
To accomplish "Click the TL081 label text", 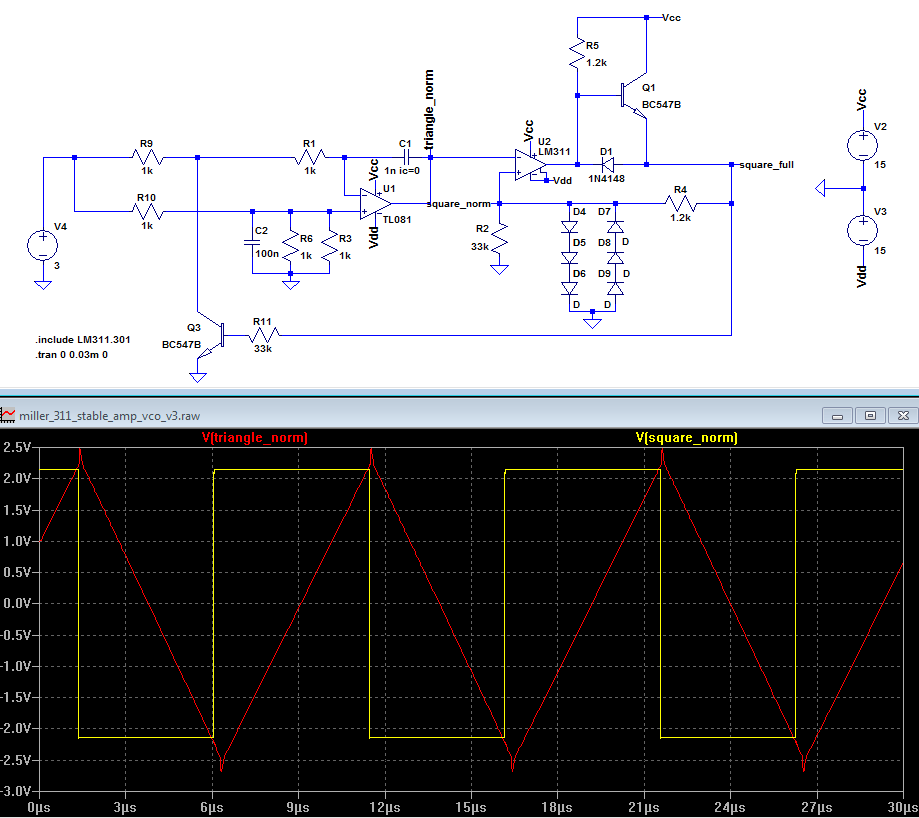I will pos(397,219).
